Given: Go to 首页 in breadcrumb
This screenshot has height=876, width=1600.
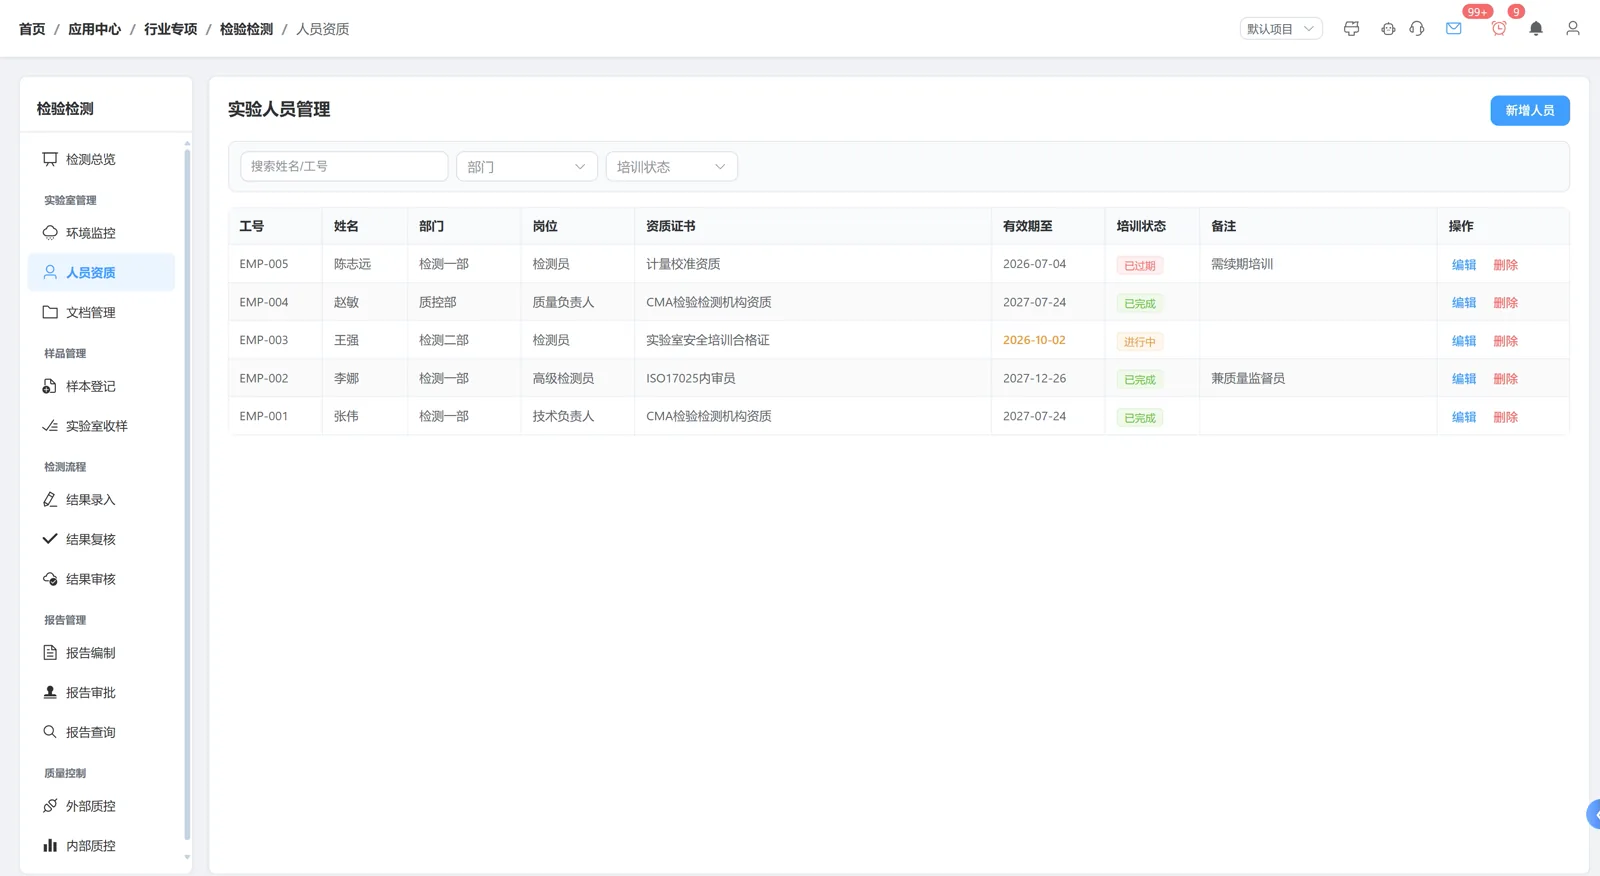Looking at the screenshot, I should pyautogui.click(x=32, y=29).
